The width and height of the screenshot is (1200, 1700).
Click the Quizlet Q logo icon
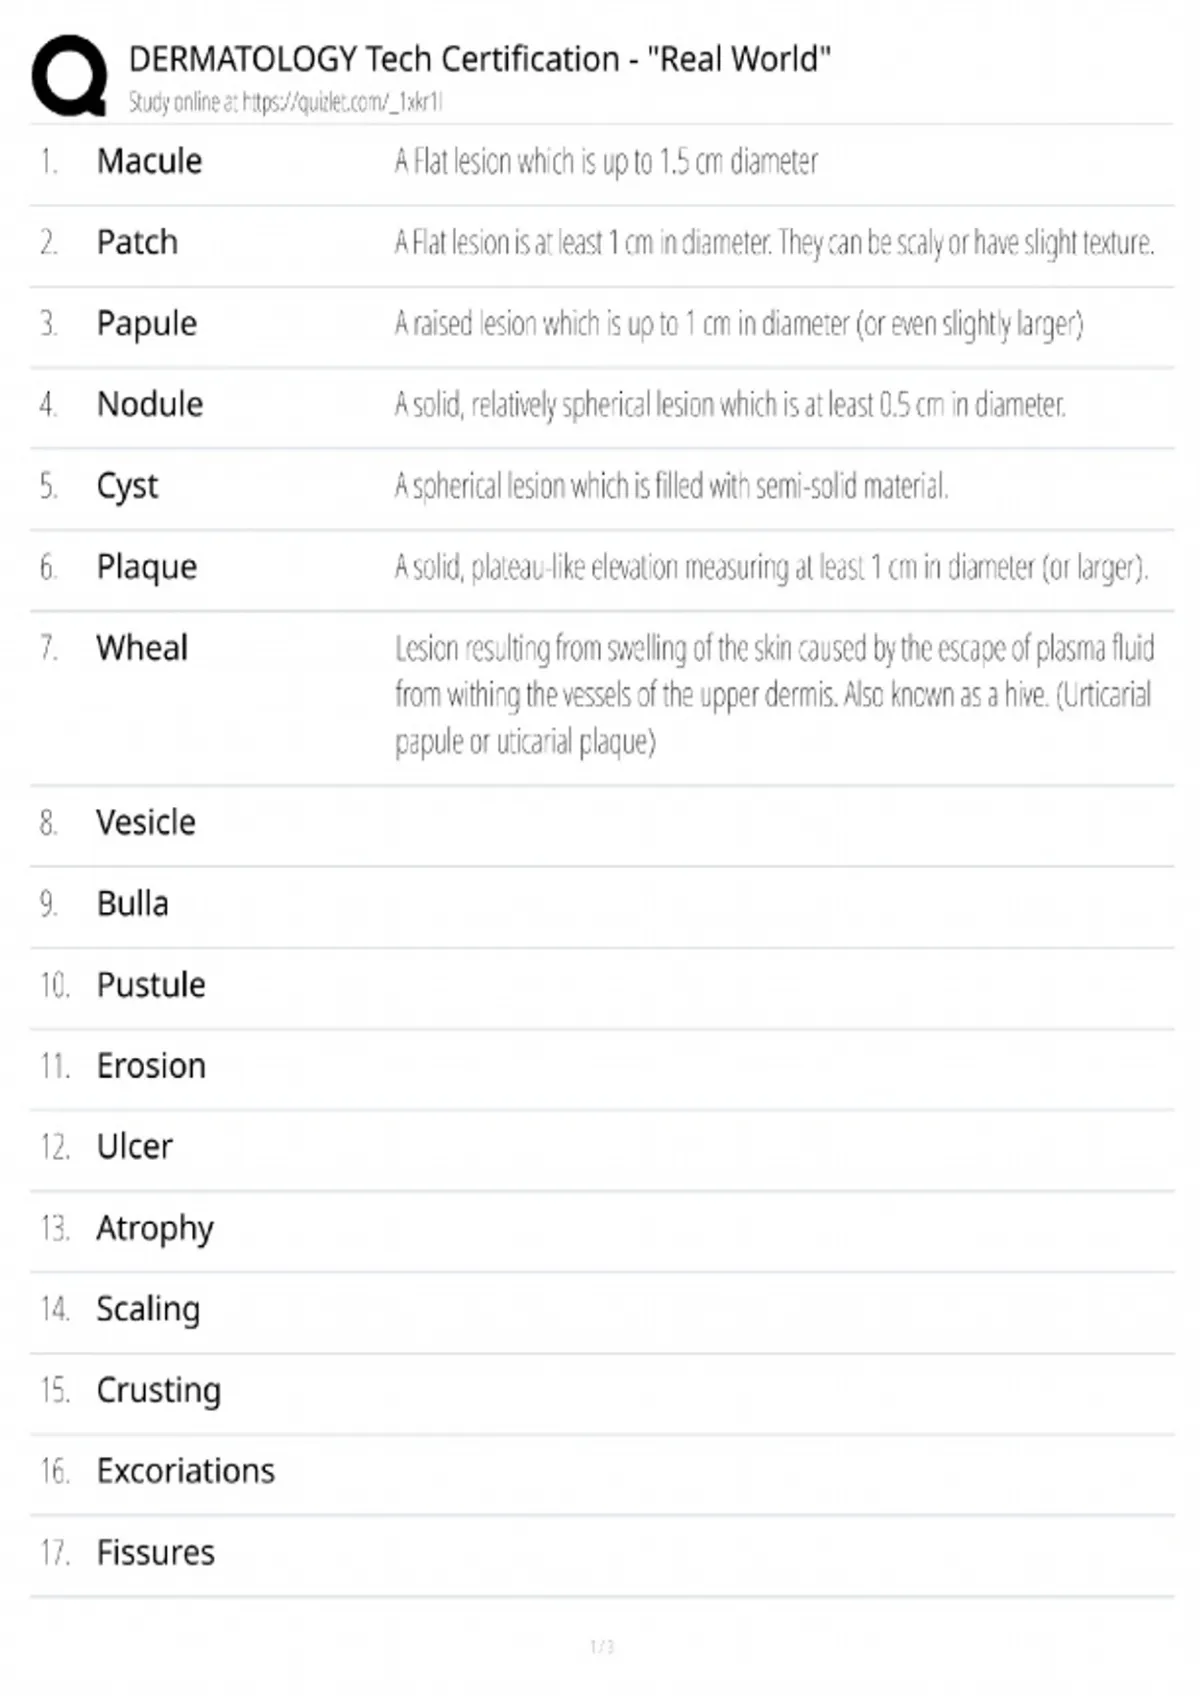pyautogui.click(x=69, y=76)
